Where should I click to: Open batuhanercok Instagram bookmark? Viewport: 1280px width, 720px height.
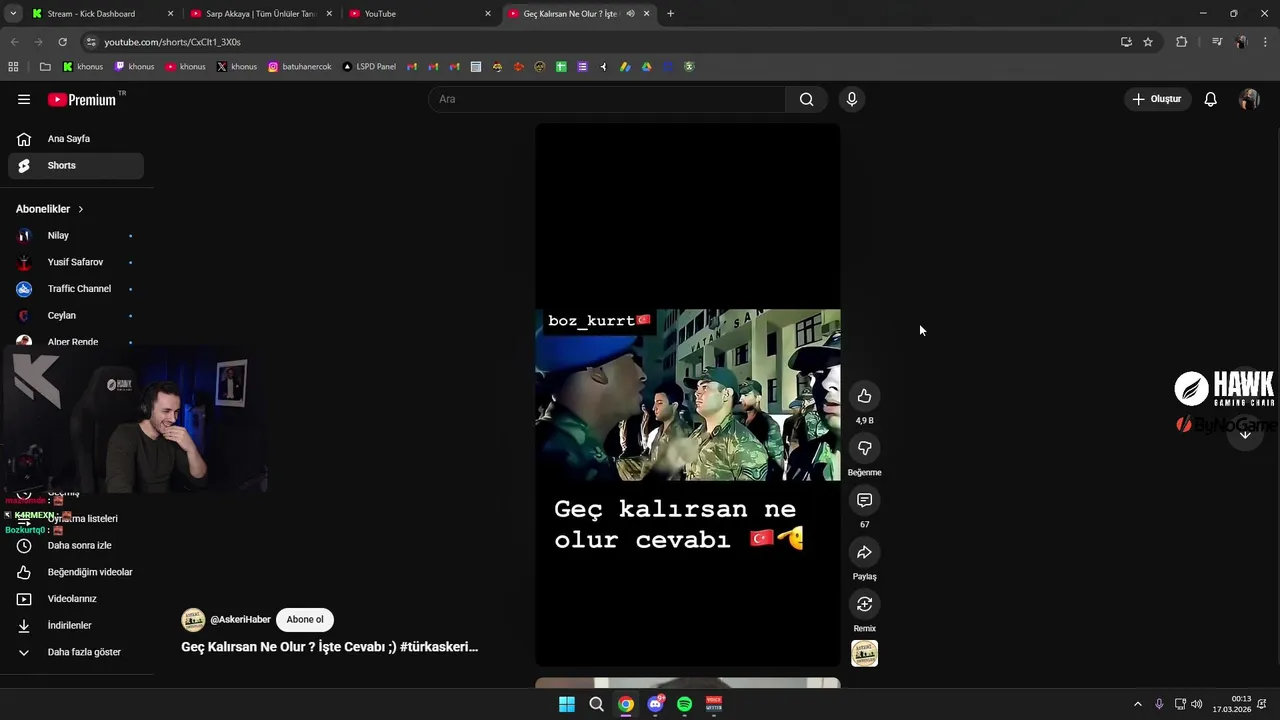point(300,67)
